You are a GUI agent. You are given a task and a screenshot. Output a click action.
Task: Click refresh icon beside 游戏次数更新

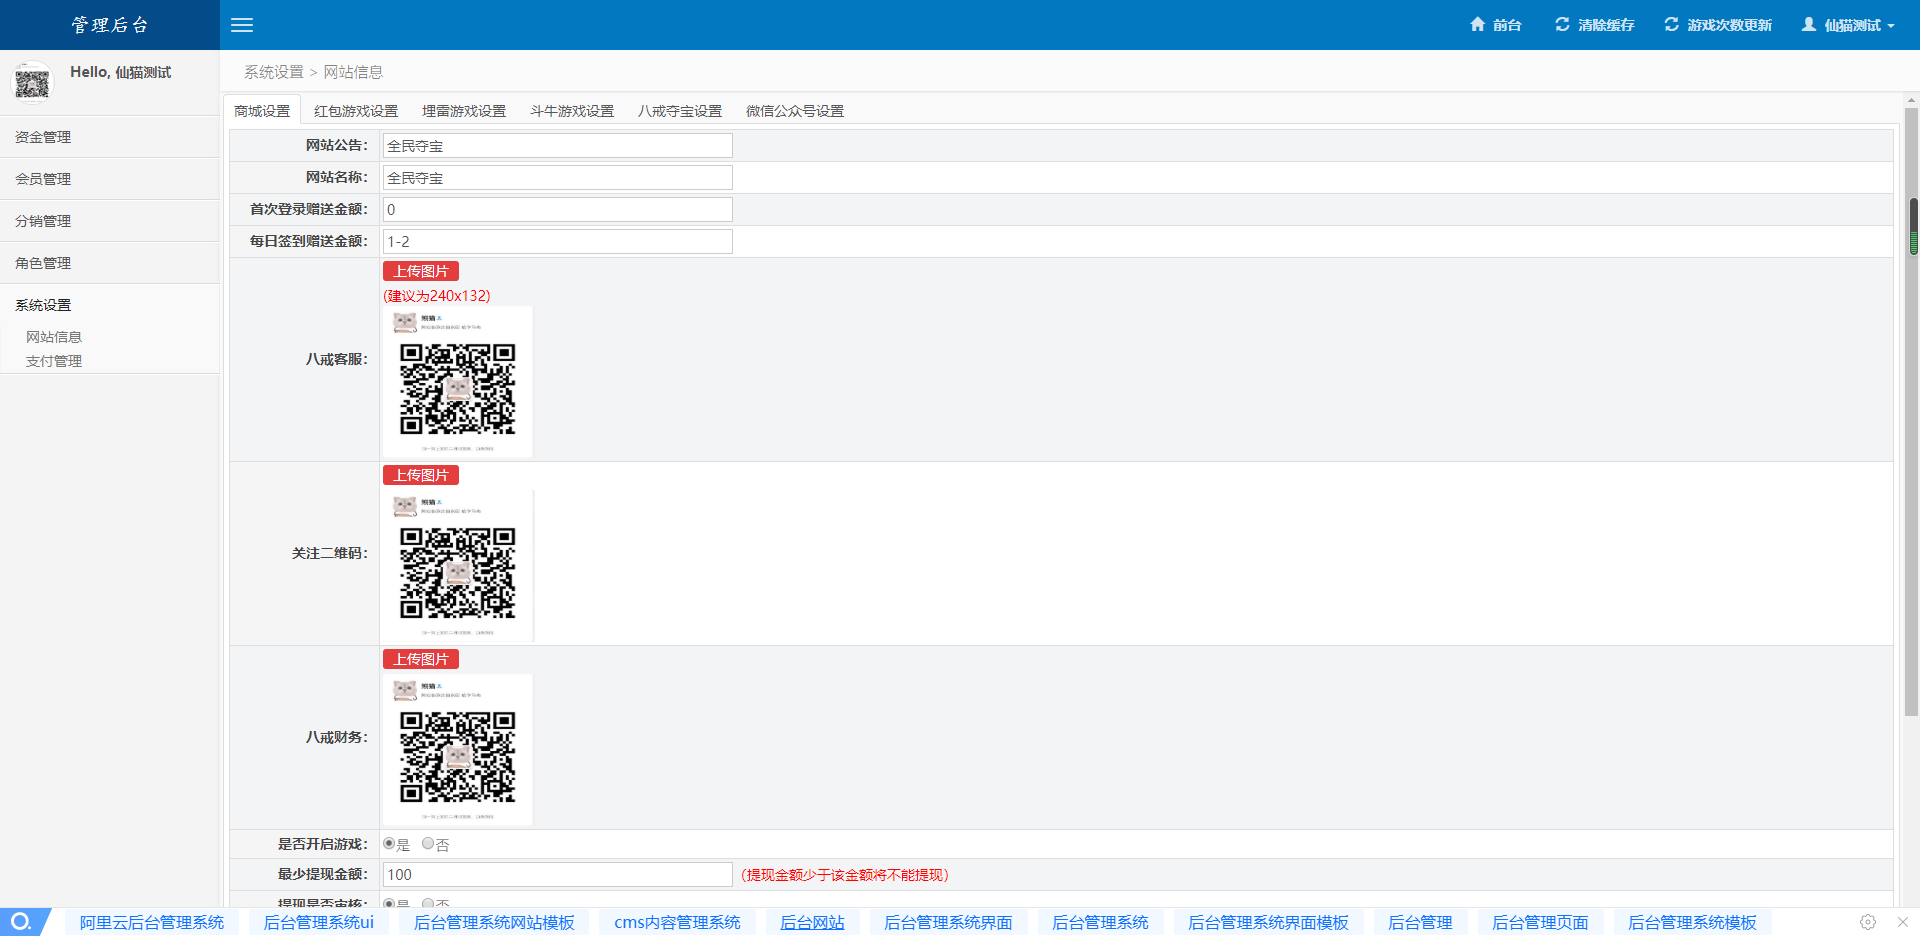[x=1671, y=24]
